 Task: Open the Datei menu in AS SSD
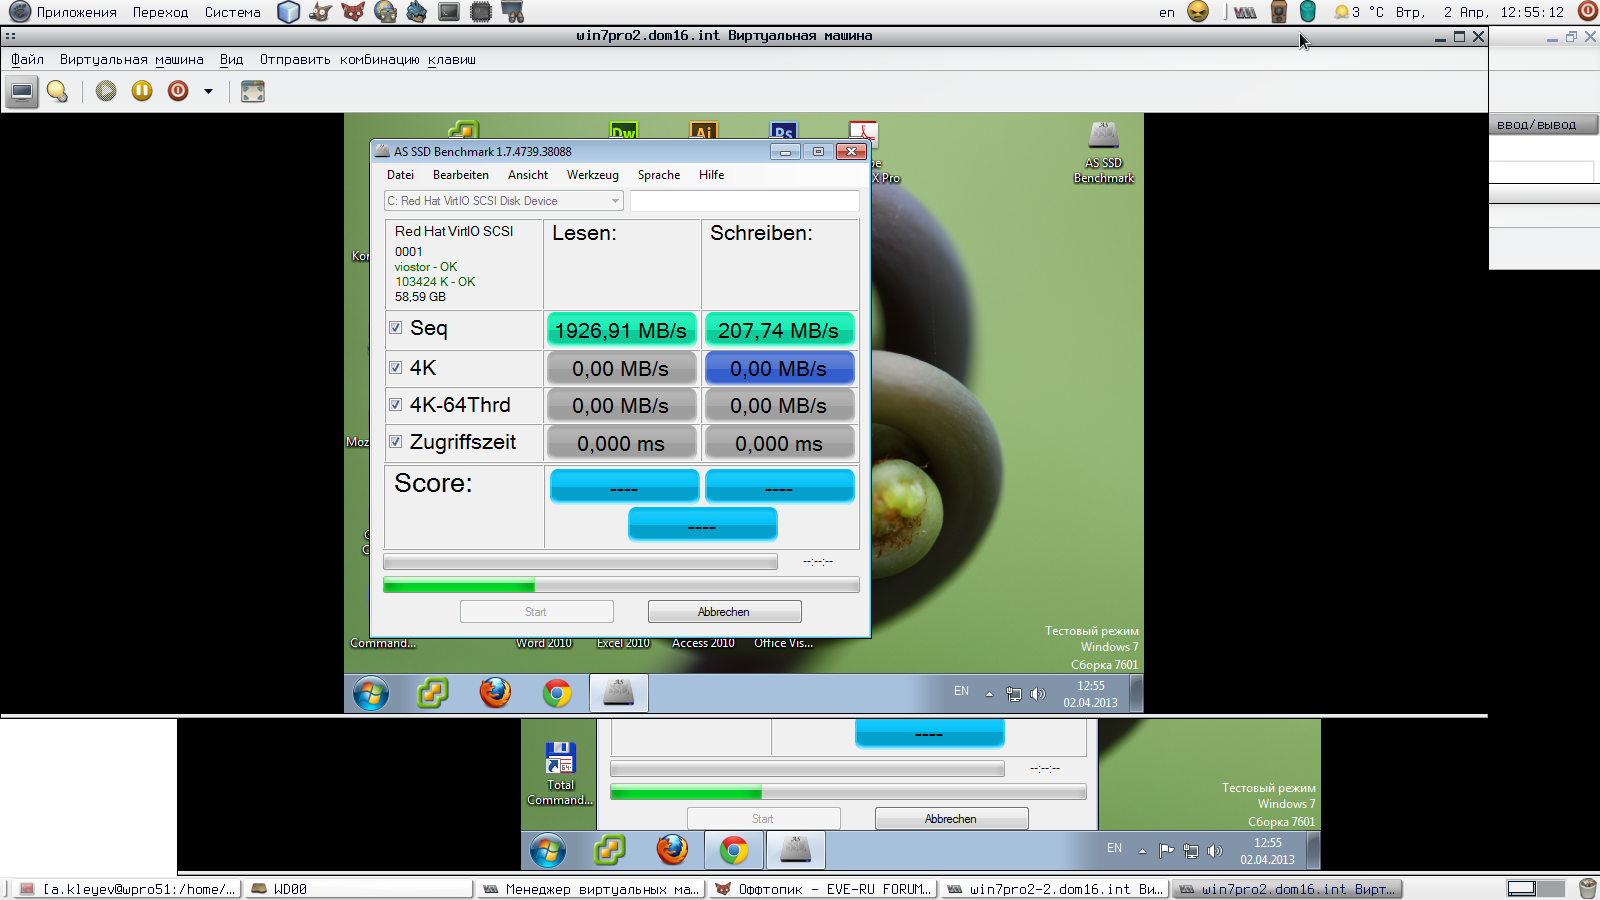coord(400,175)
